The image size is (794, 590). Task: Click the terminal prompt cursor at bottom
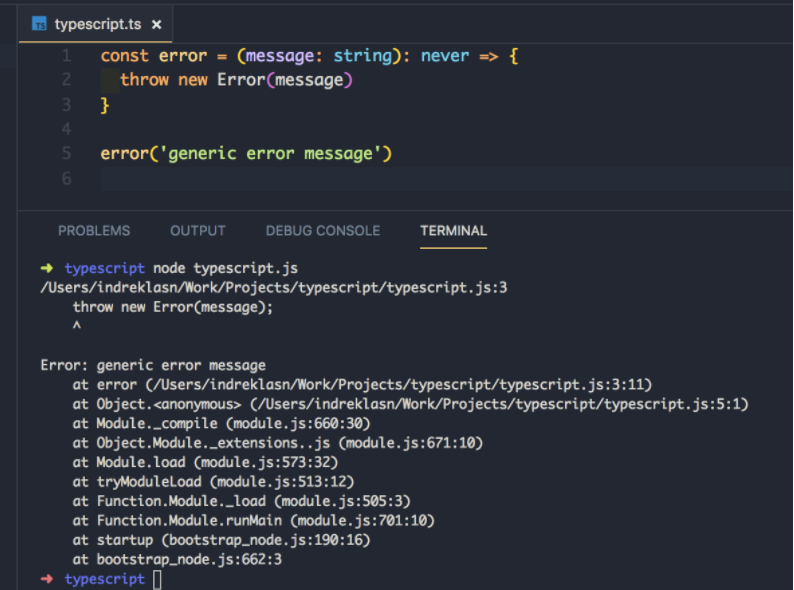tap(157, 579)
